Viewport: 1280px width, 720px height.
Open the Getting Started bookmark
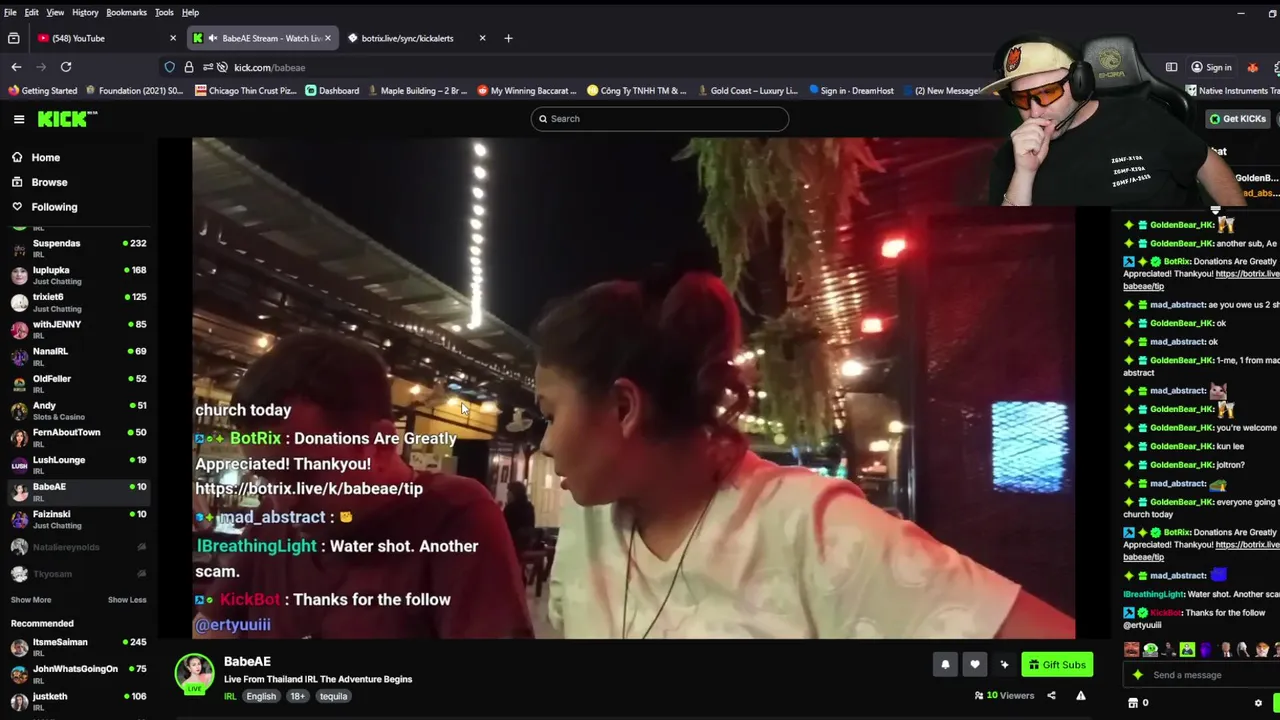42,91
